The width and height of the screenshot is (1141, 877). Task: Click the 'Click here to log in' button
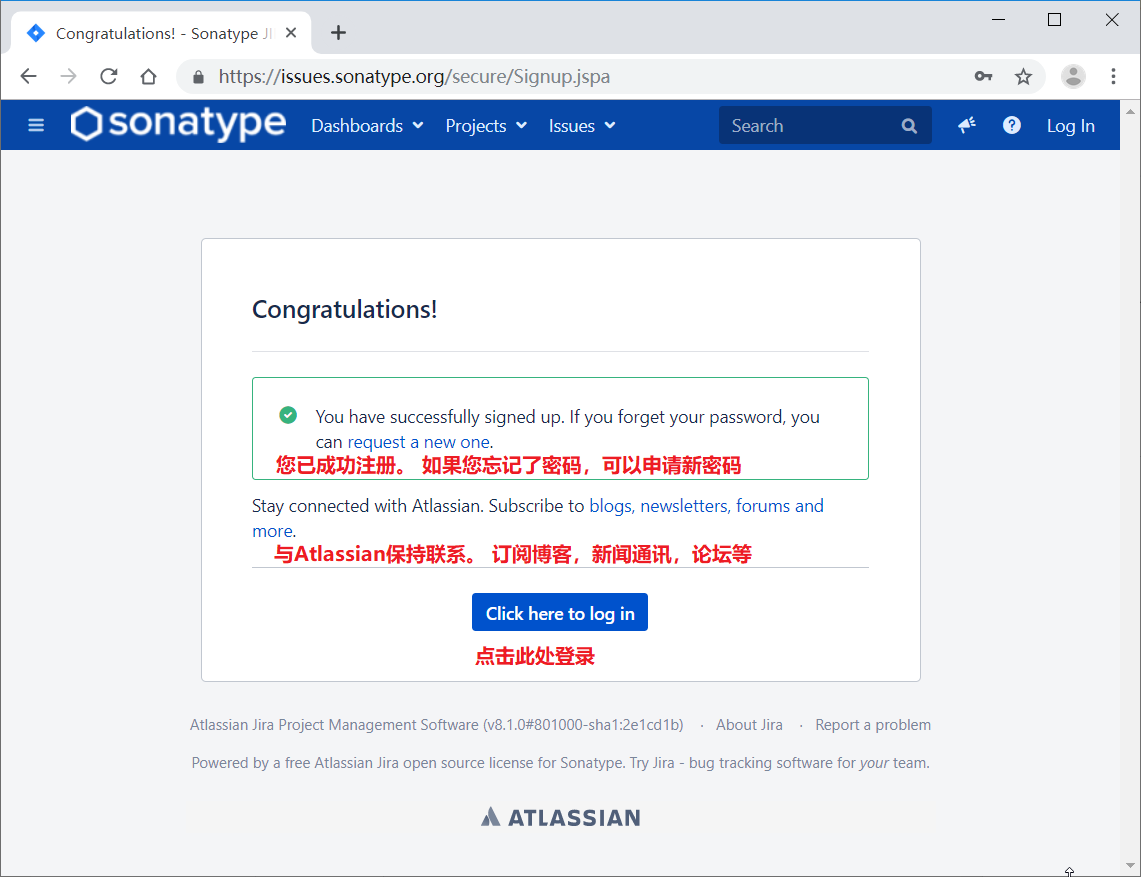point(560,612)
